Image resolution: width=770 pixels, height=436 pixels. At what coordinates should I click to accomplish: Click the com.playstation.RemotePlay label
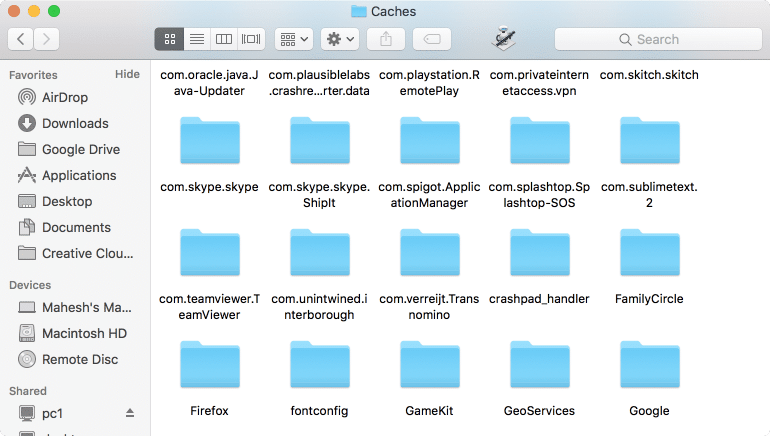pos(429,82)
